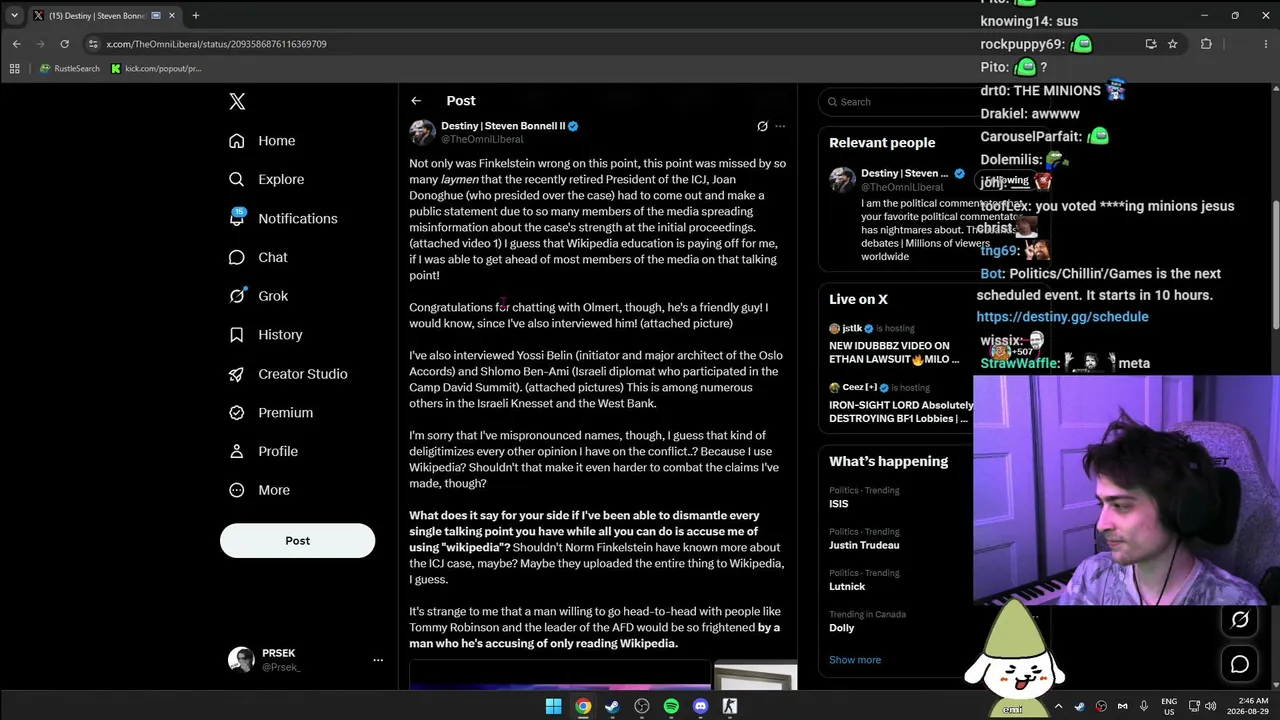Open OBS Studio from the taskbar

641,706
